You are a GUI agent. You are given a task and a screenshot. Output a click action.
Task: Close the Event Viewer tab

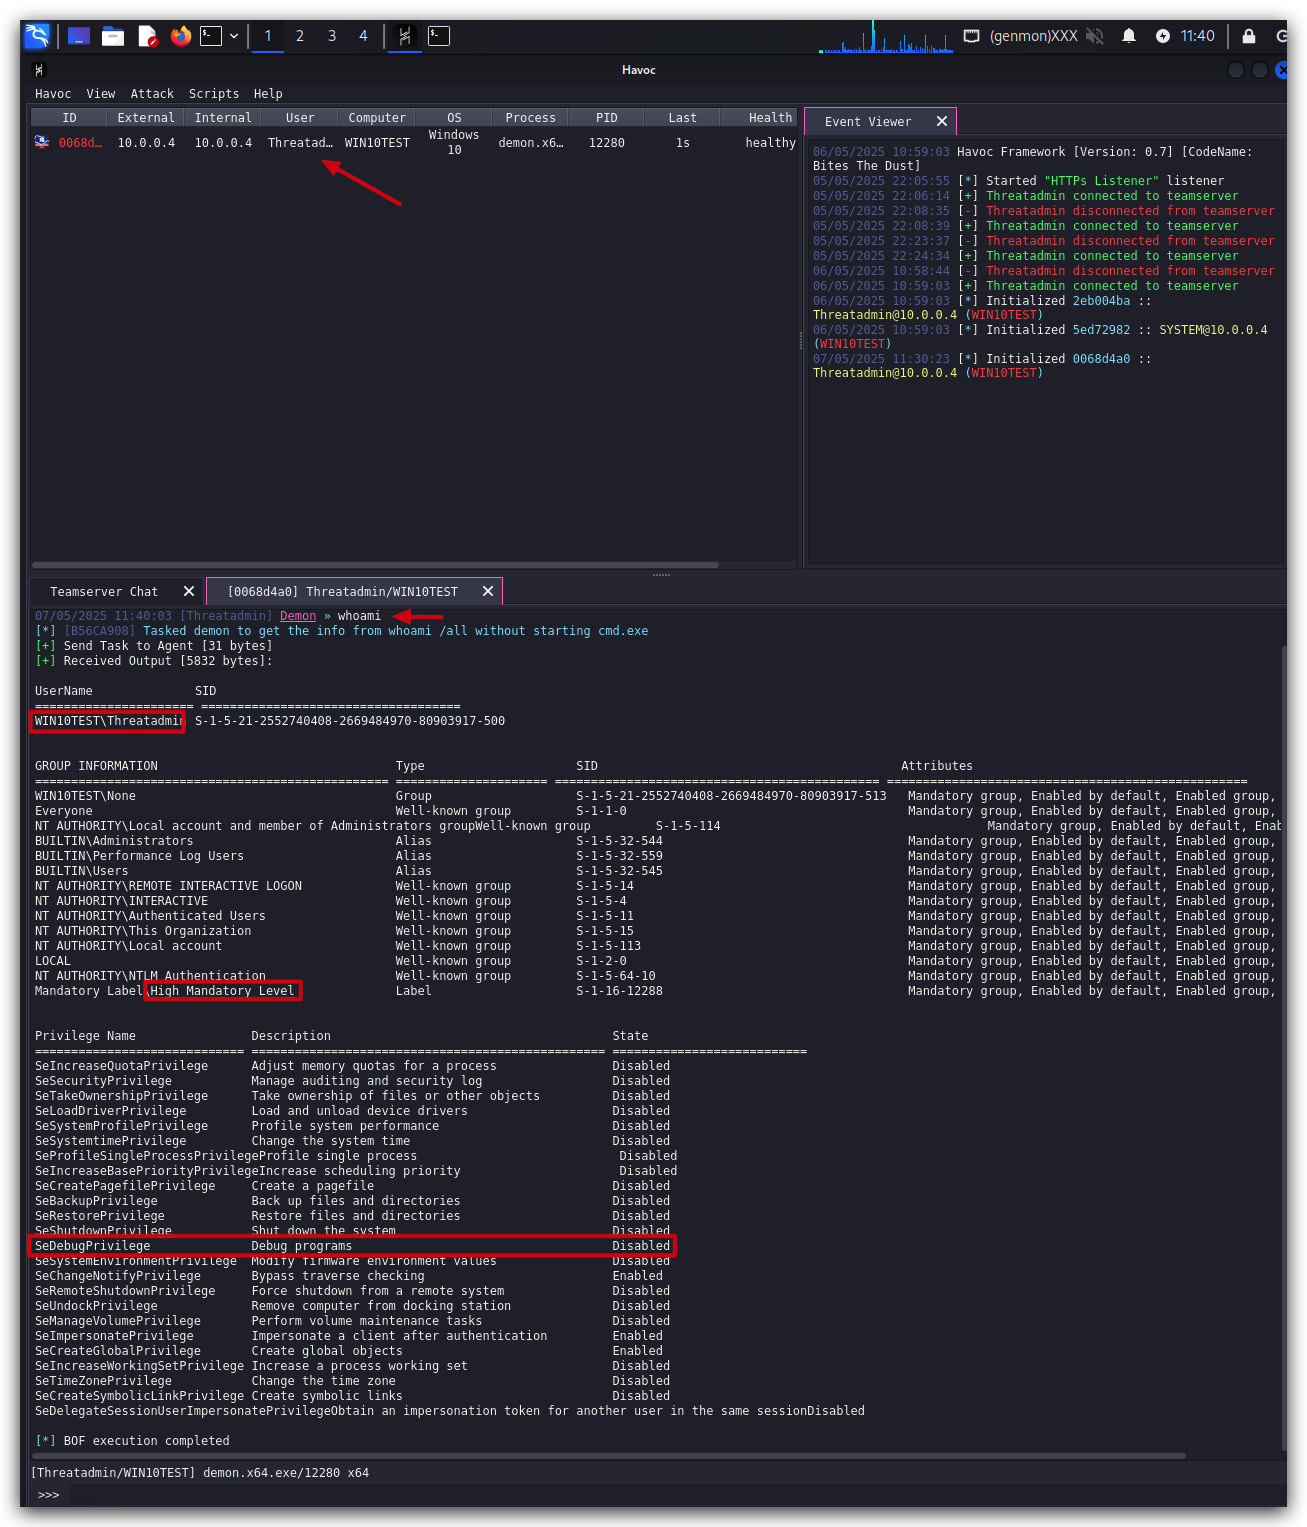[942, 121]
